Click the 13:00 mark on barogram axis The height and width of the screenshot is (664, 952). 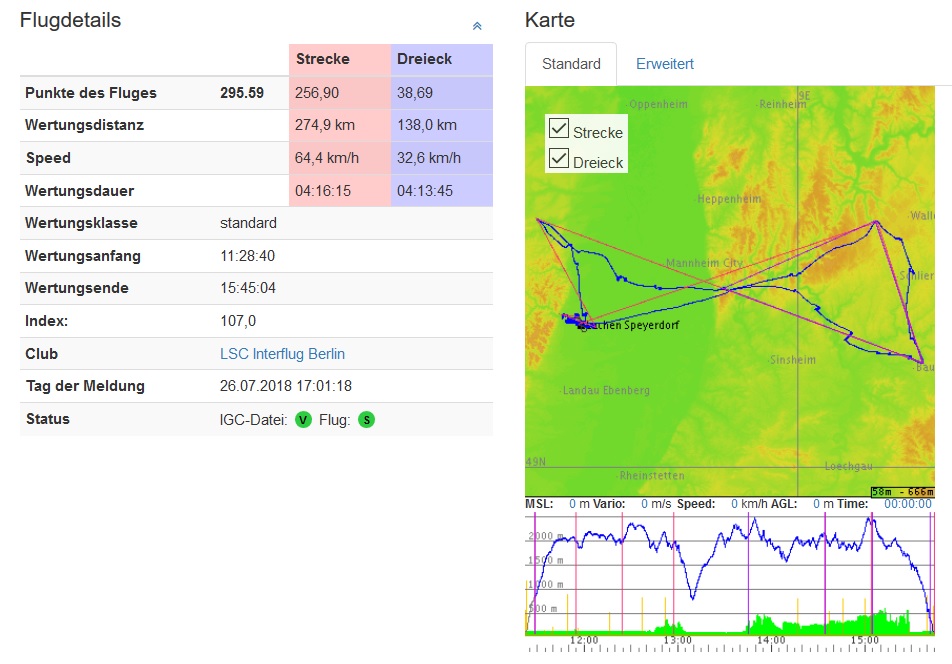(677, 640)
